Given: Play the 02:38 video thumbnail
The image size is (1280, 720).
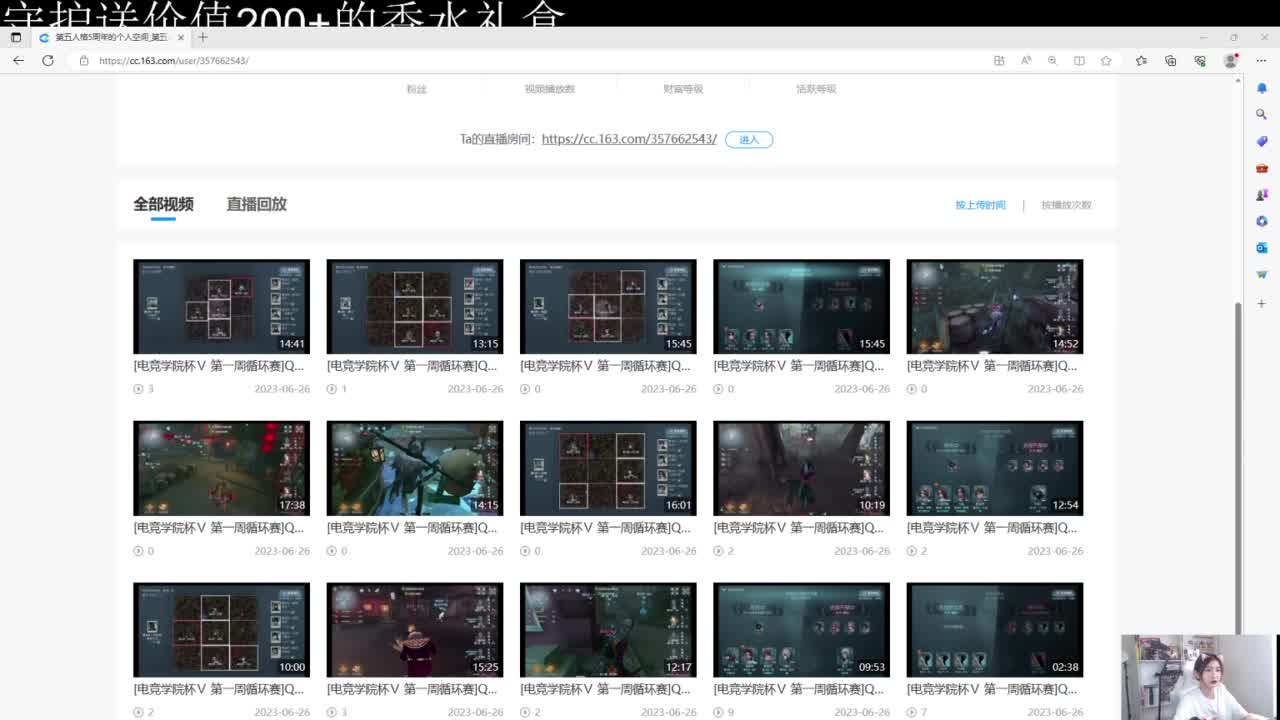Looking at the screenshot, I should coord(994,630).
